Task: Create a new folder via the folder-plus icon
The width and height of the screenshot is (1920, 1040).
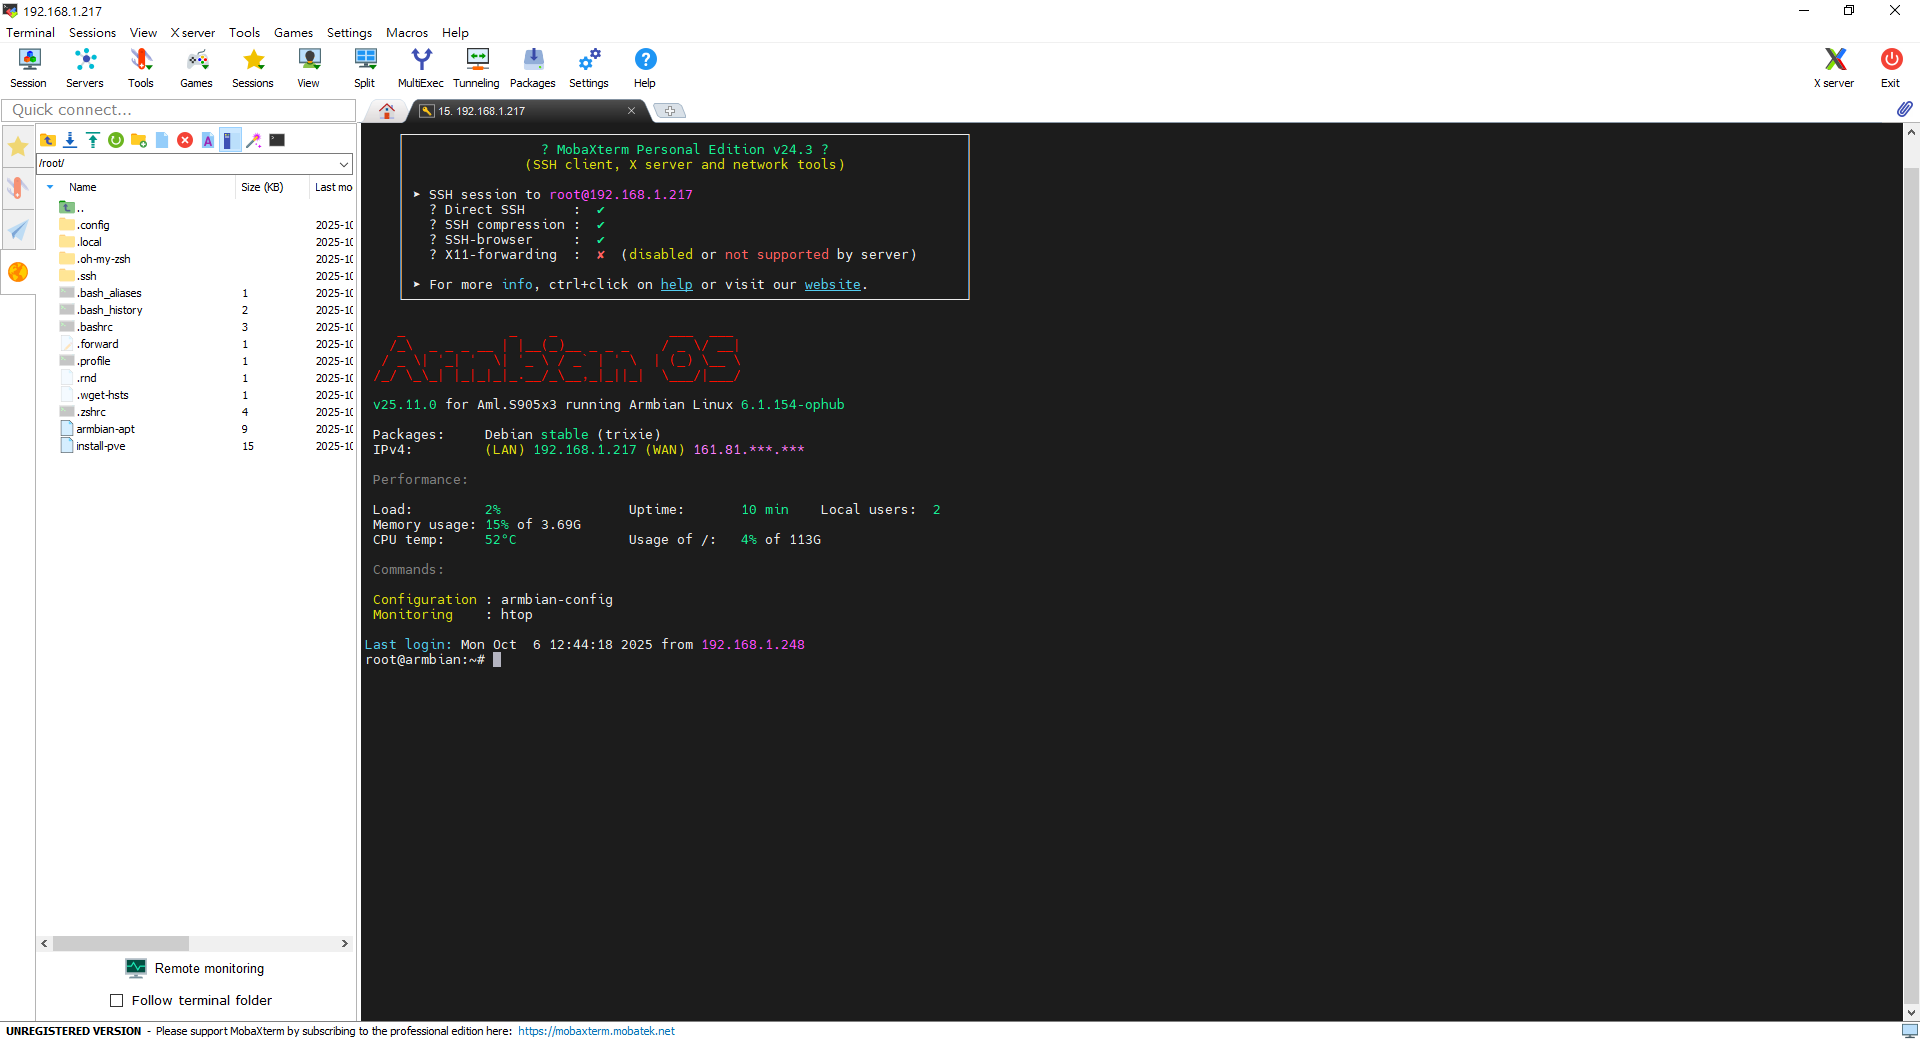Action: point(139,140)
